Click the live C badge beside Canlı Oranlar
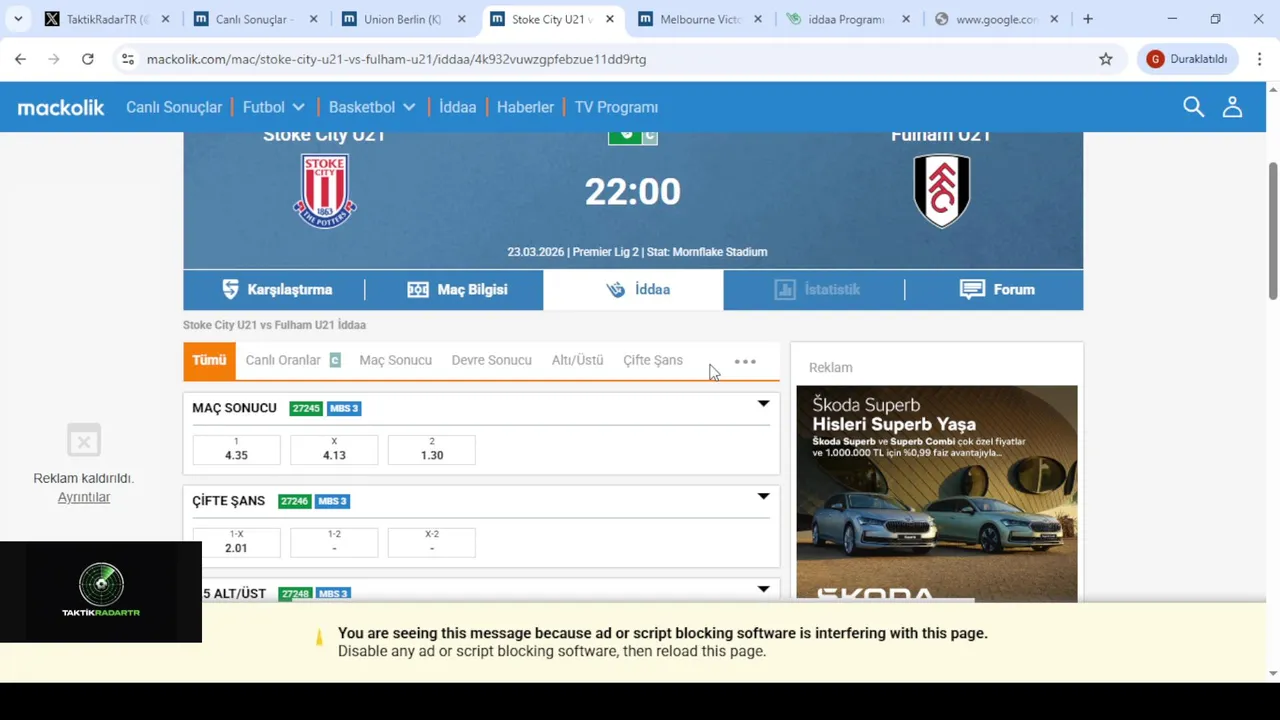Viewport: 1280px width, 720px height. pos(335,360)
